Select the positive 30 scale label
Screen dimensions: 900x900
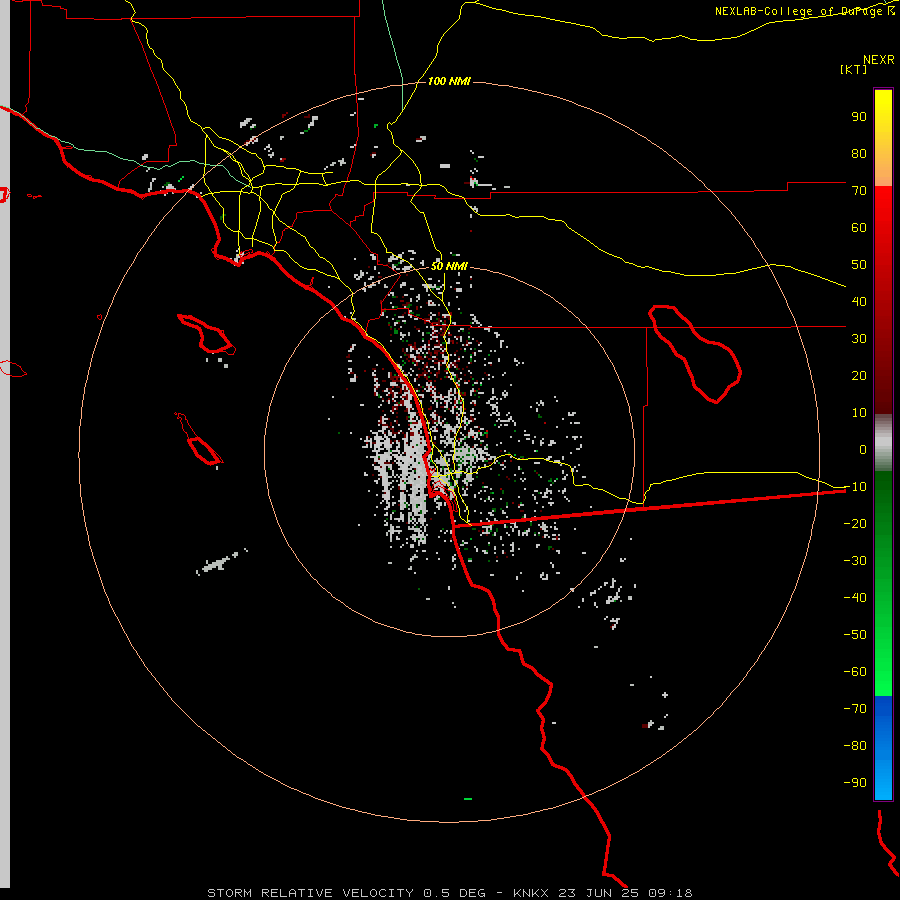click(859, 339)
